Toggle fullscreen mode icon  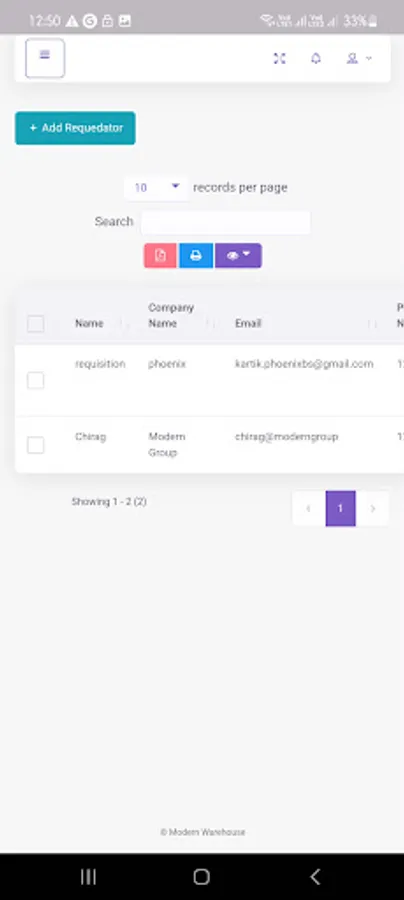(x=279, y=58)
